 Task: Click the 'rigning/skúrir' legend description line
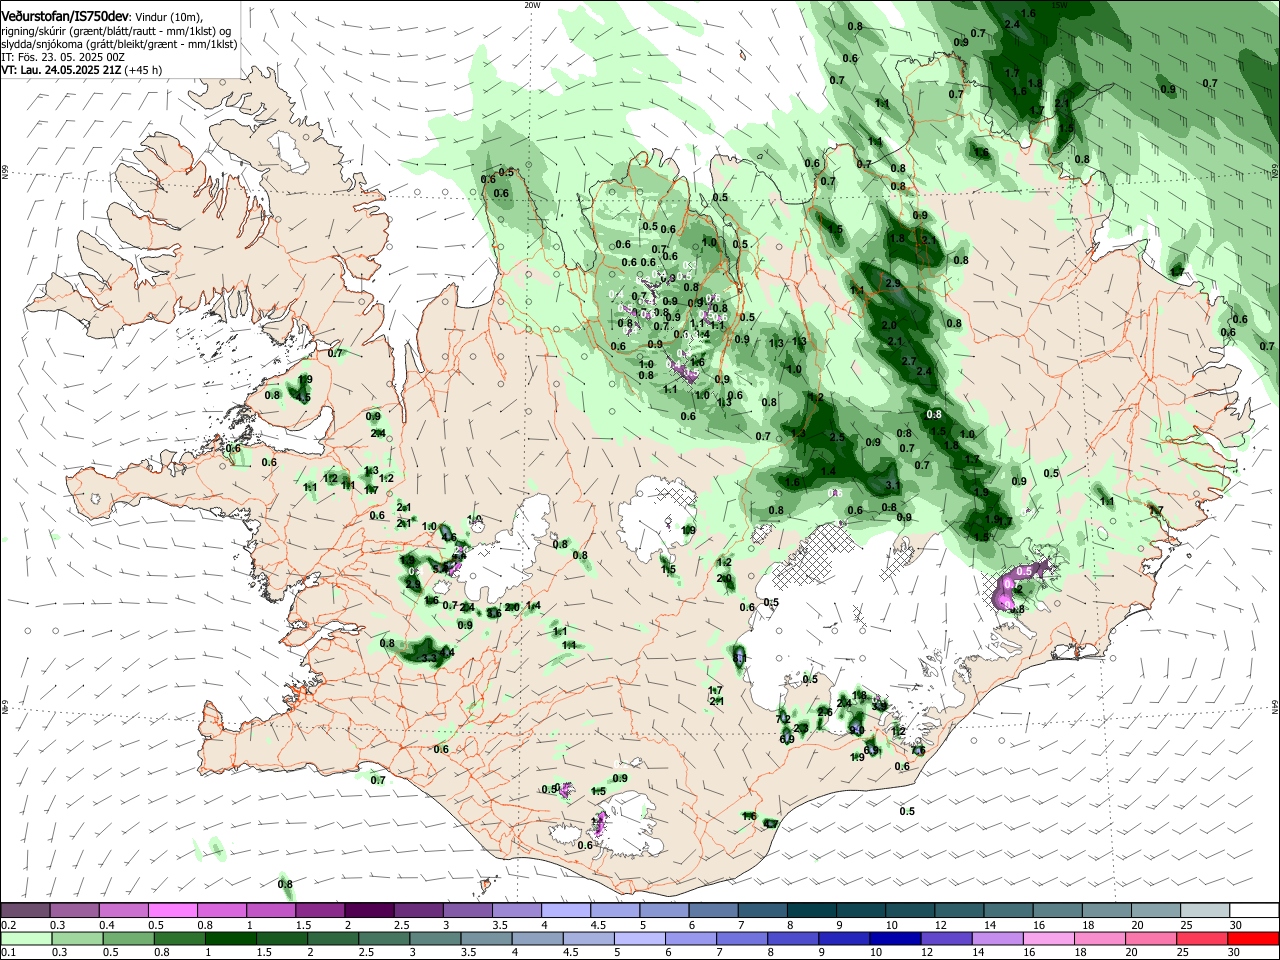click(x=117, y=31)
